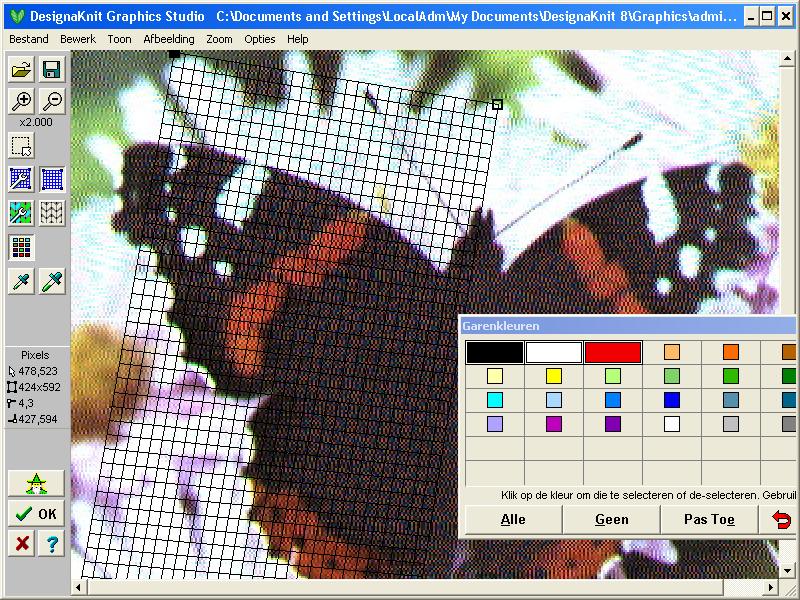The width and height of the screenshot is (800, 600).
Task: Toggle the blue grid display icon
Action: coord(52,179)
